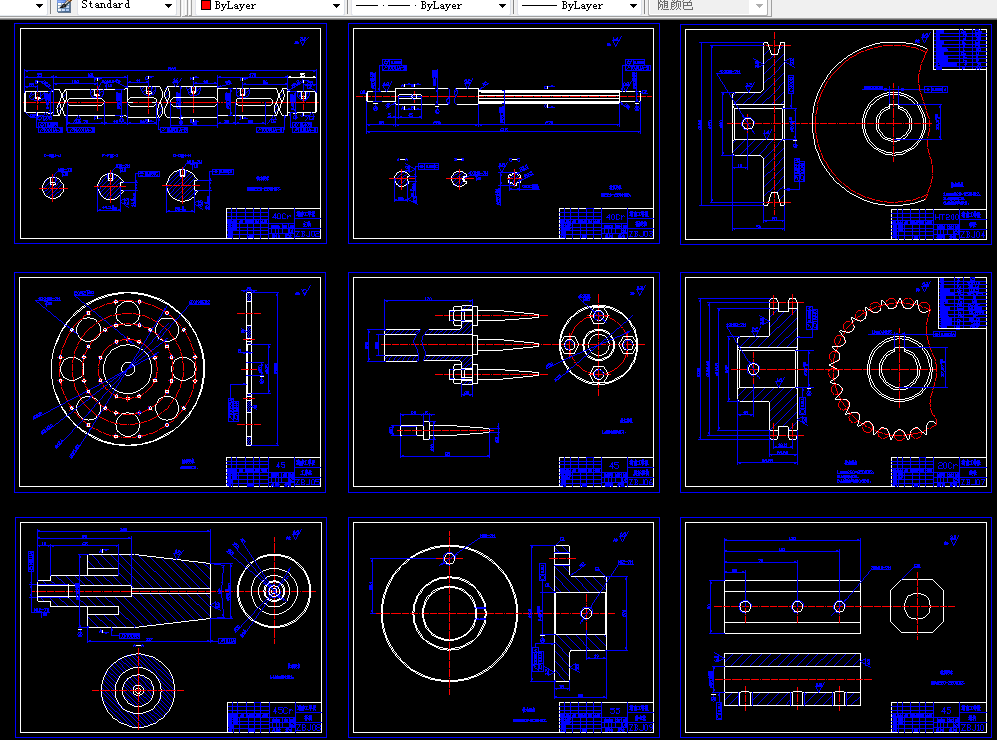Screen dimensions: 997x740
Task: Select the 45Cr conical part drawing sheet
Action: point(170,627)
